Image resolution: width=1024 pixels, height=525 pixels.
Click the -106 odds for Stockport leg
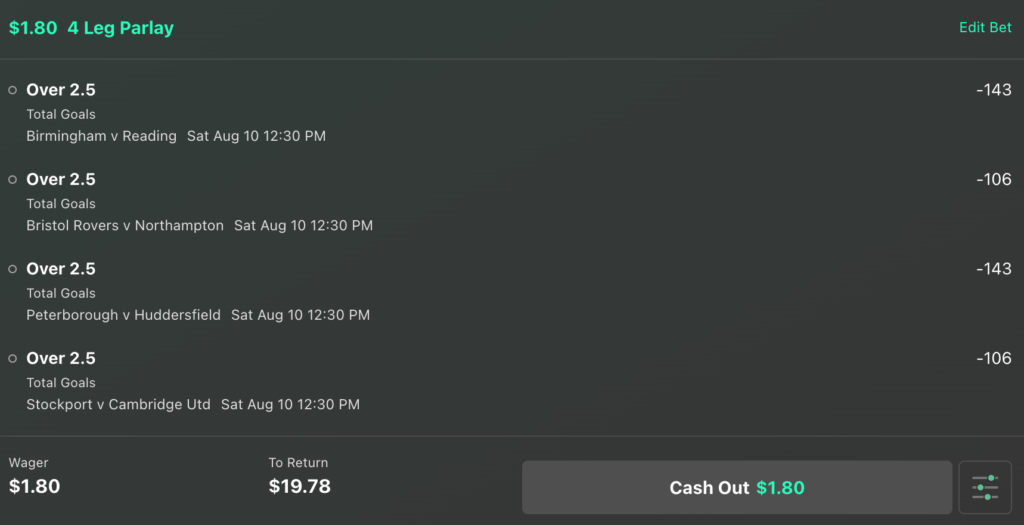tap(993, 358)
